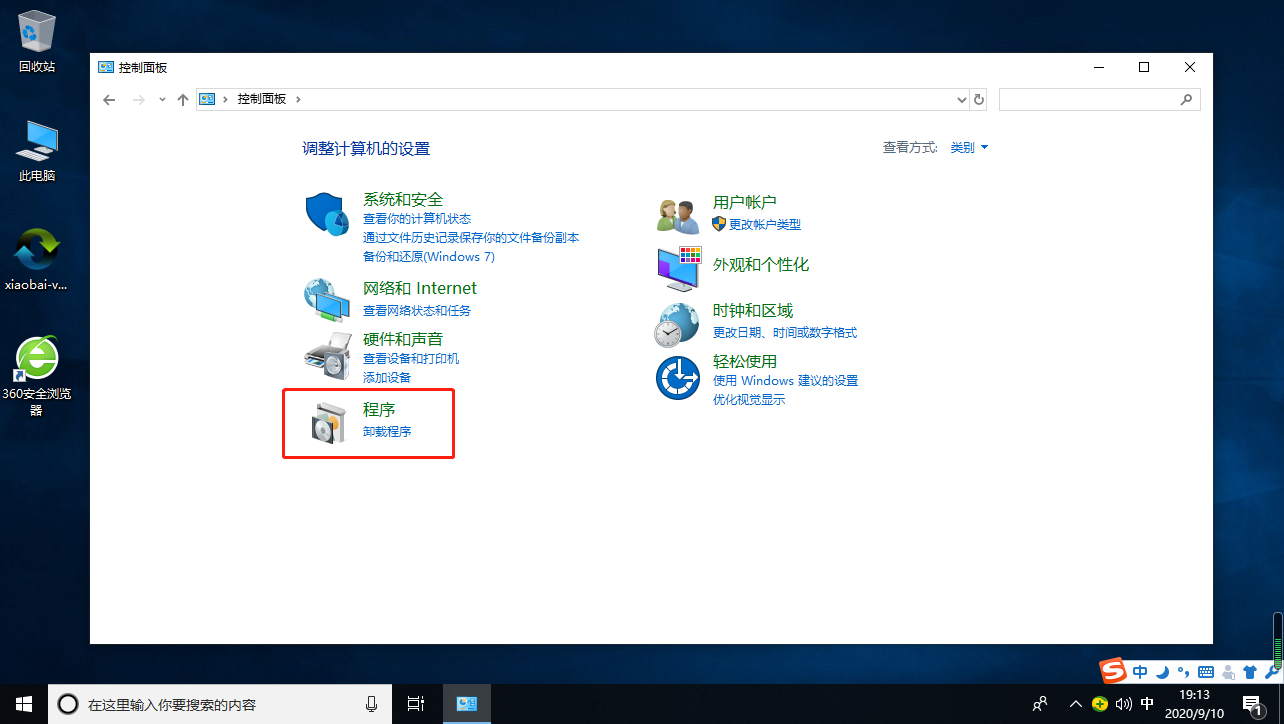This screenshot has width=1284, height=724.
Task: Open Sogou toolbox via the wrench icon
Action: (1270, 672)
